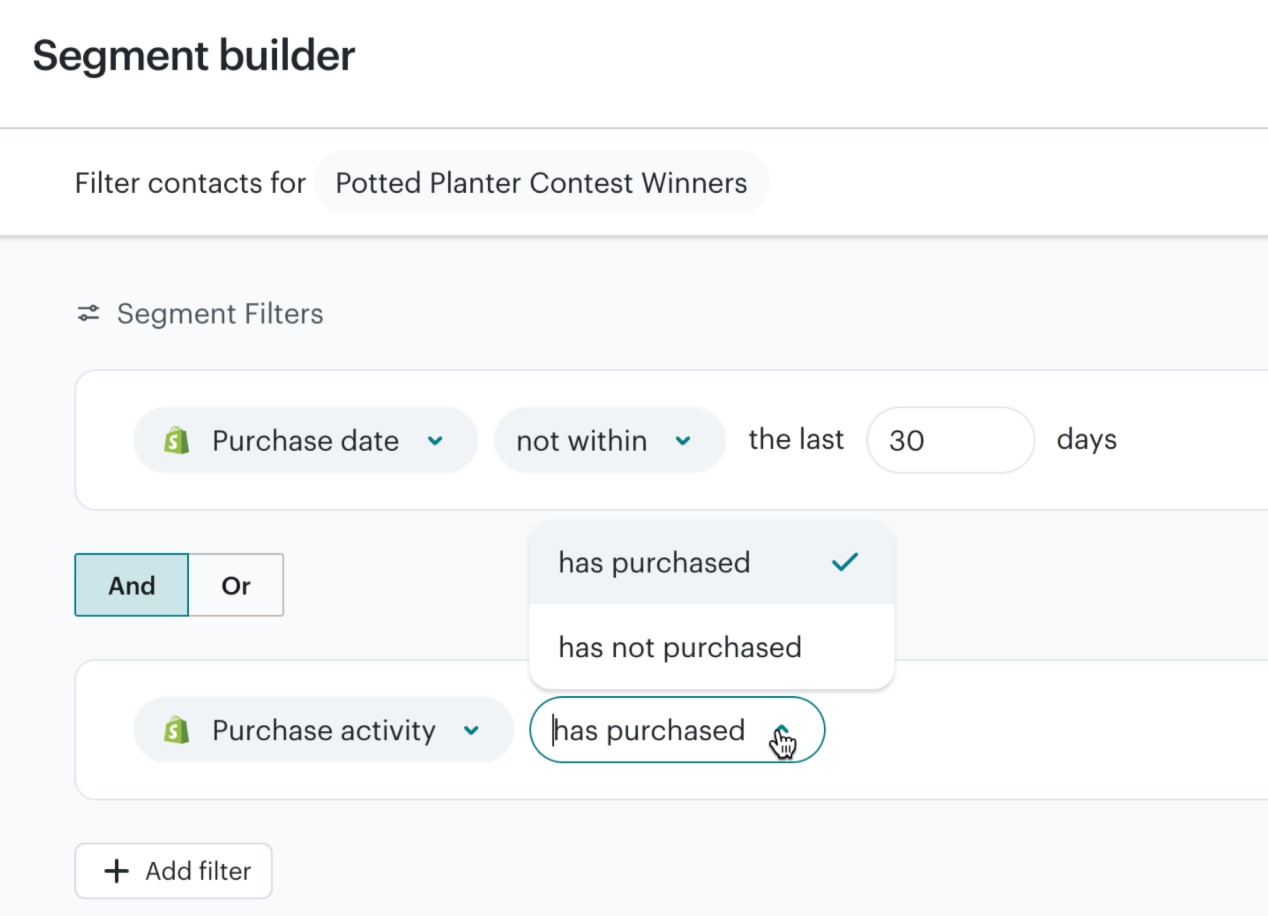
Task: Select has not purchased from the list
Action: tap(678, 647)
